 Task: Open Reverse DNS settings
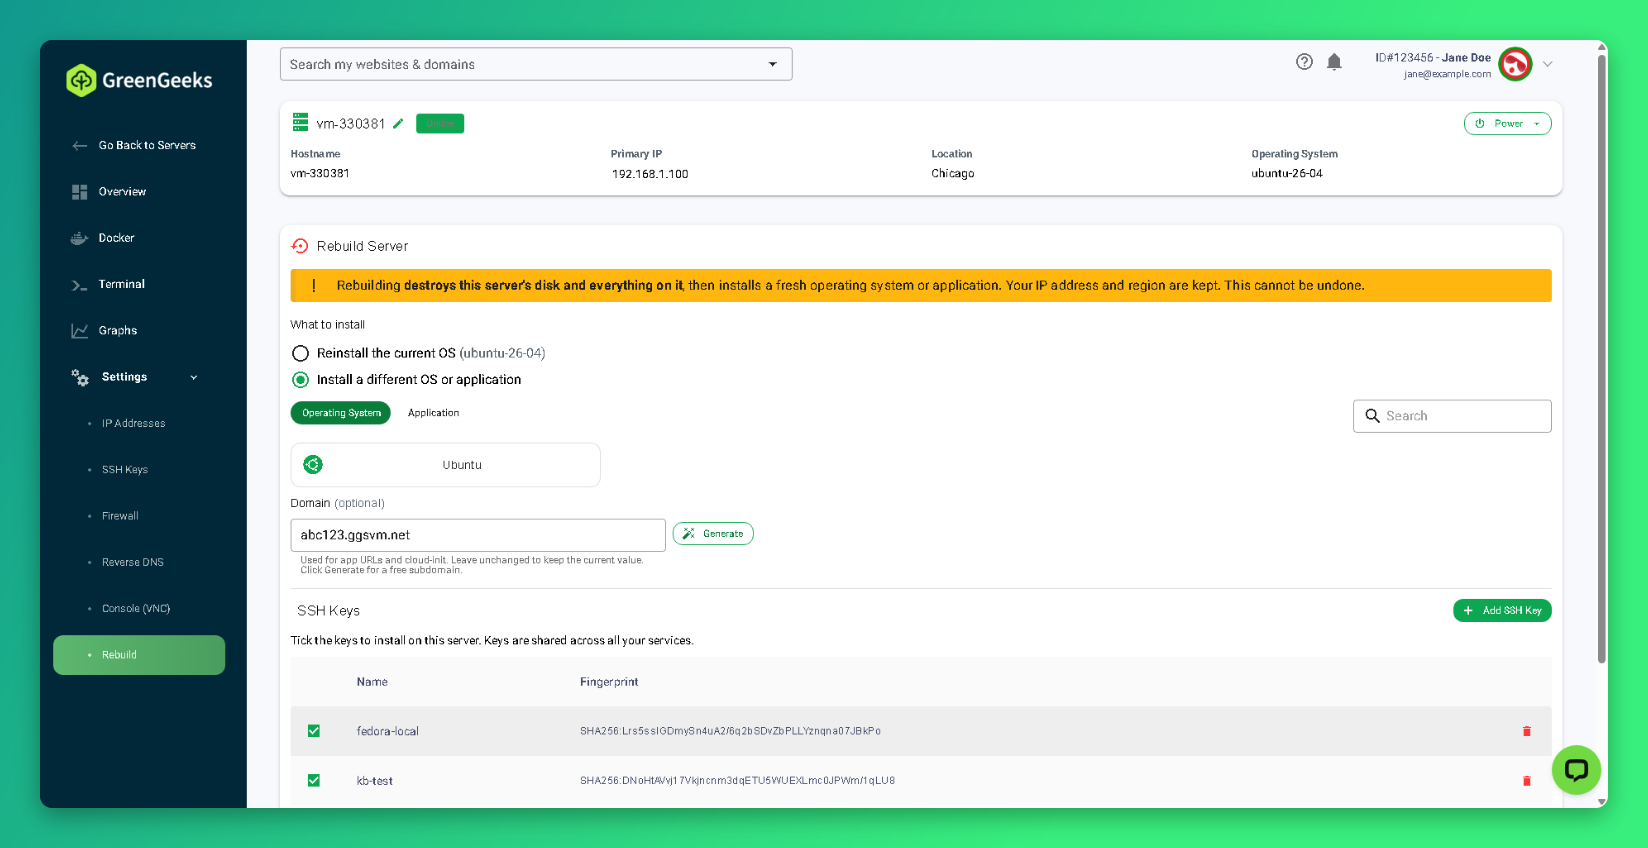click(132, 563)
